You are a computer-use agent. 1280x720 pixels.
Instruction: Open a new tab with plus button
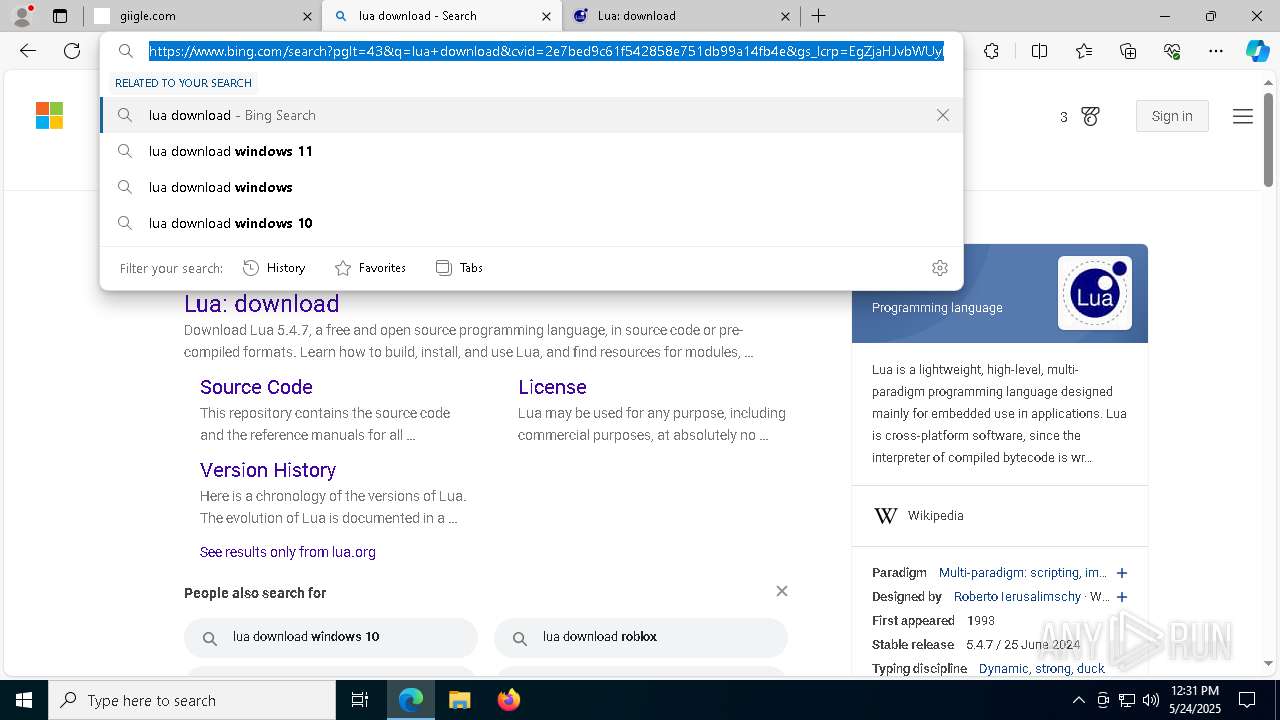pos(818,16)
